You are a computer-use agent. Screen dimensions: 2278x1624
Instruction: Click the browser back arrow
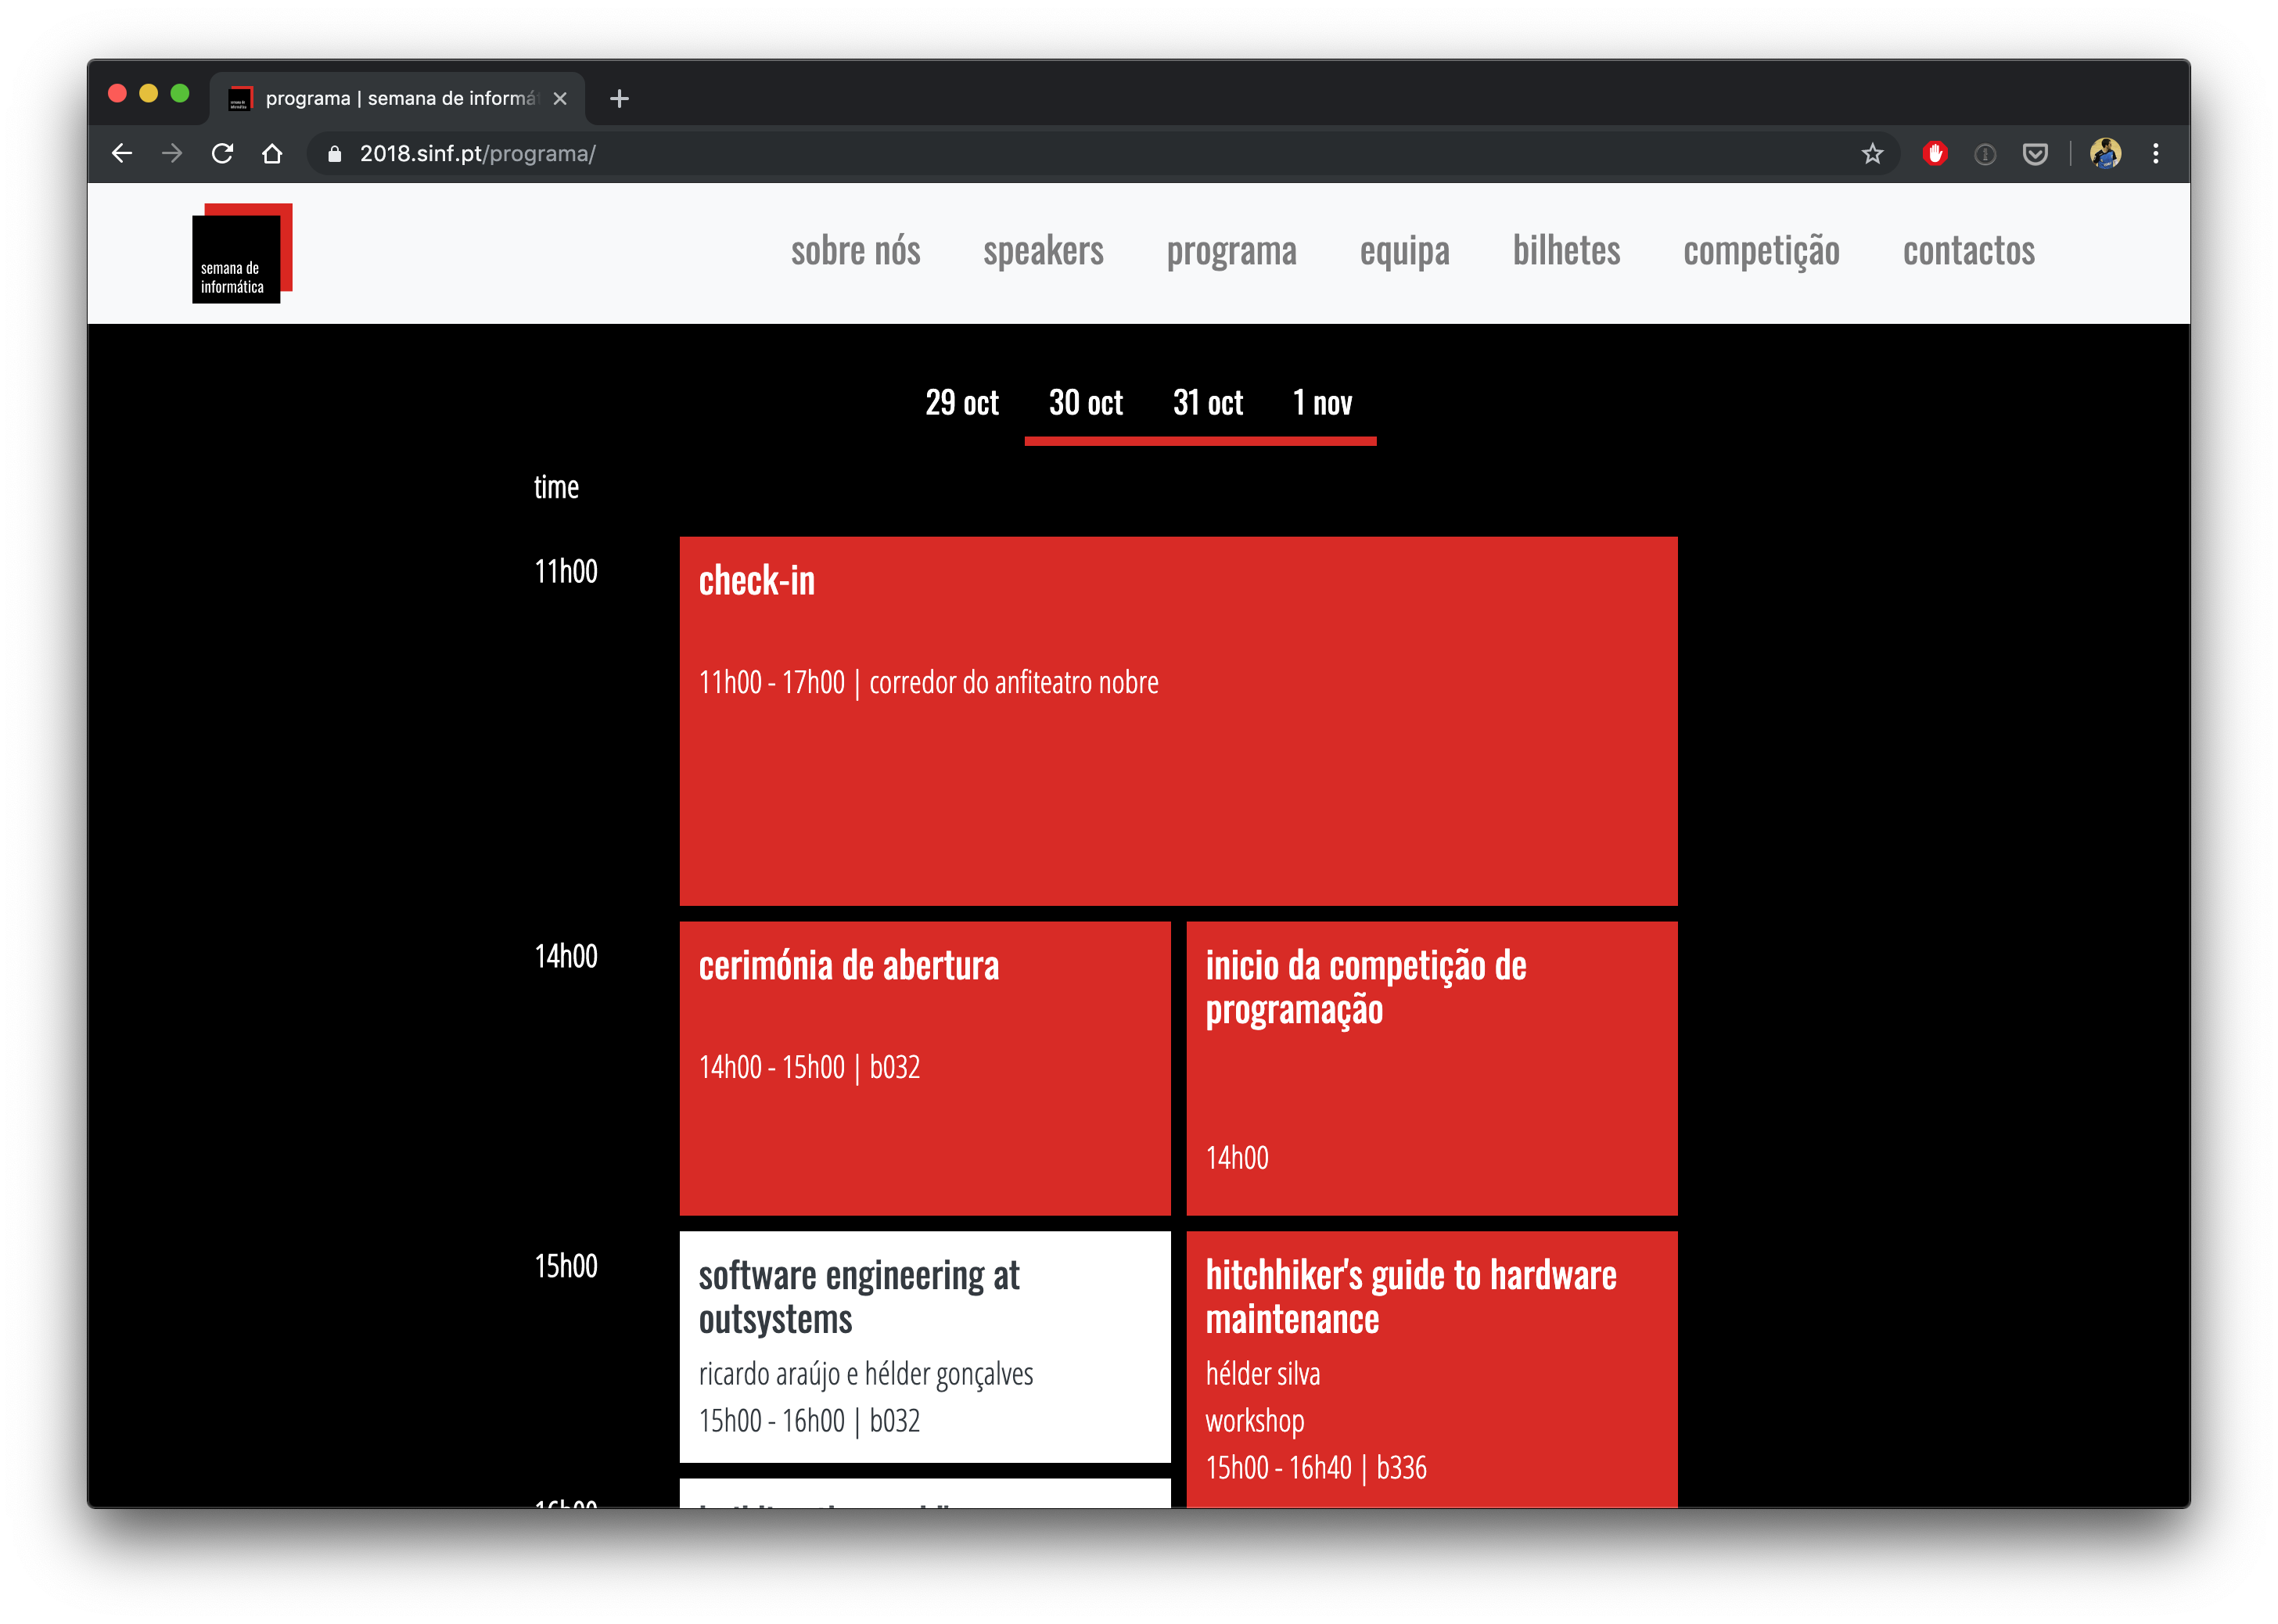point(122,153)
